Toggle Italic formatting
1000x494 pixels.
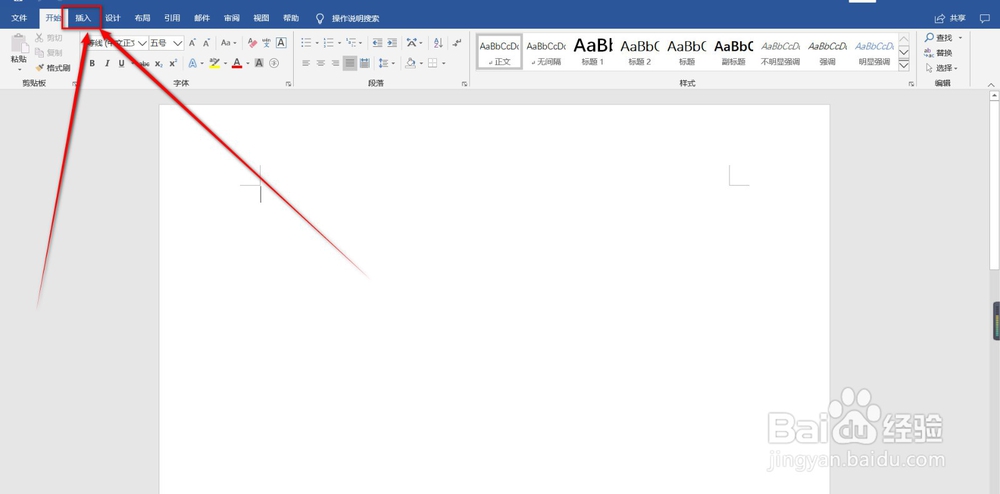[x=107, y=63]
